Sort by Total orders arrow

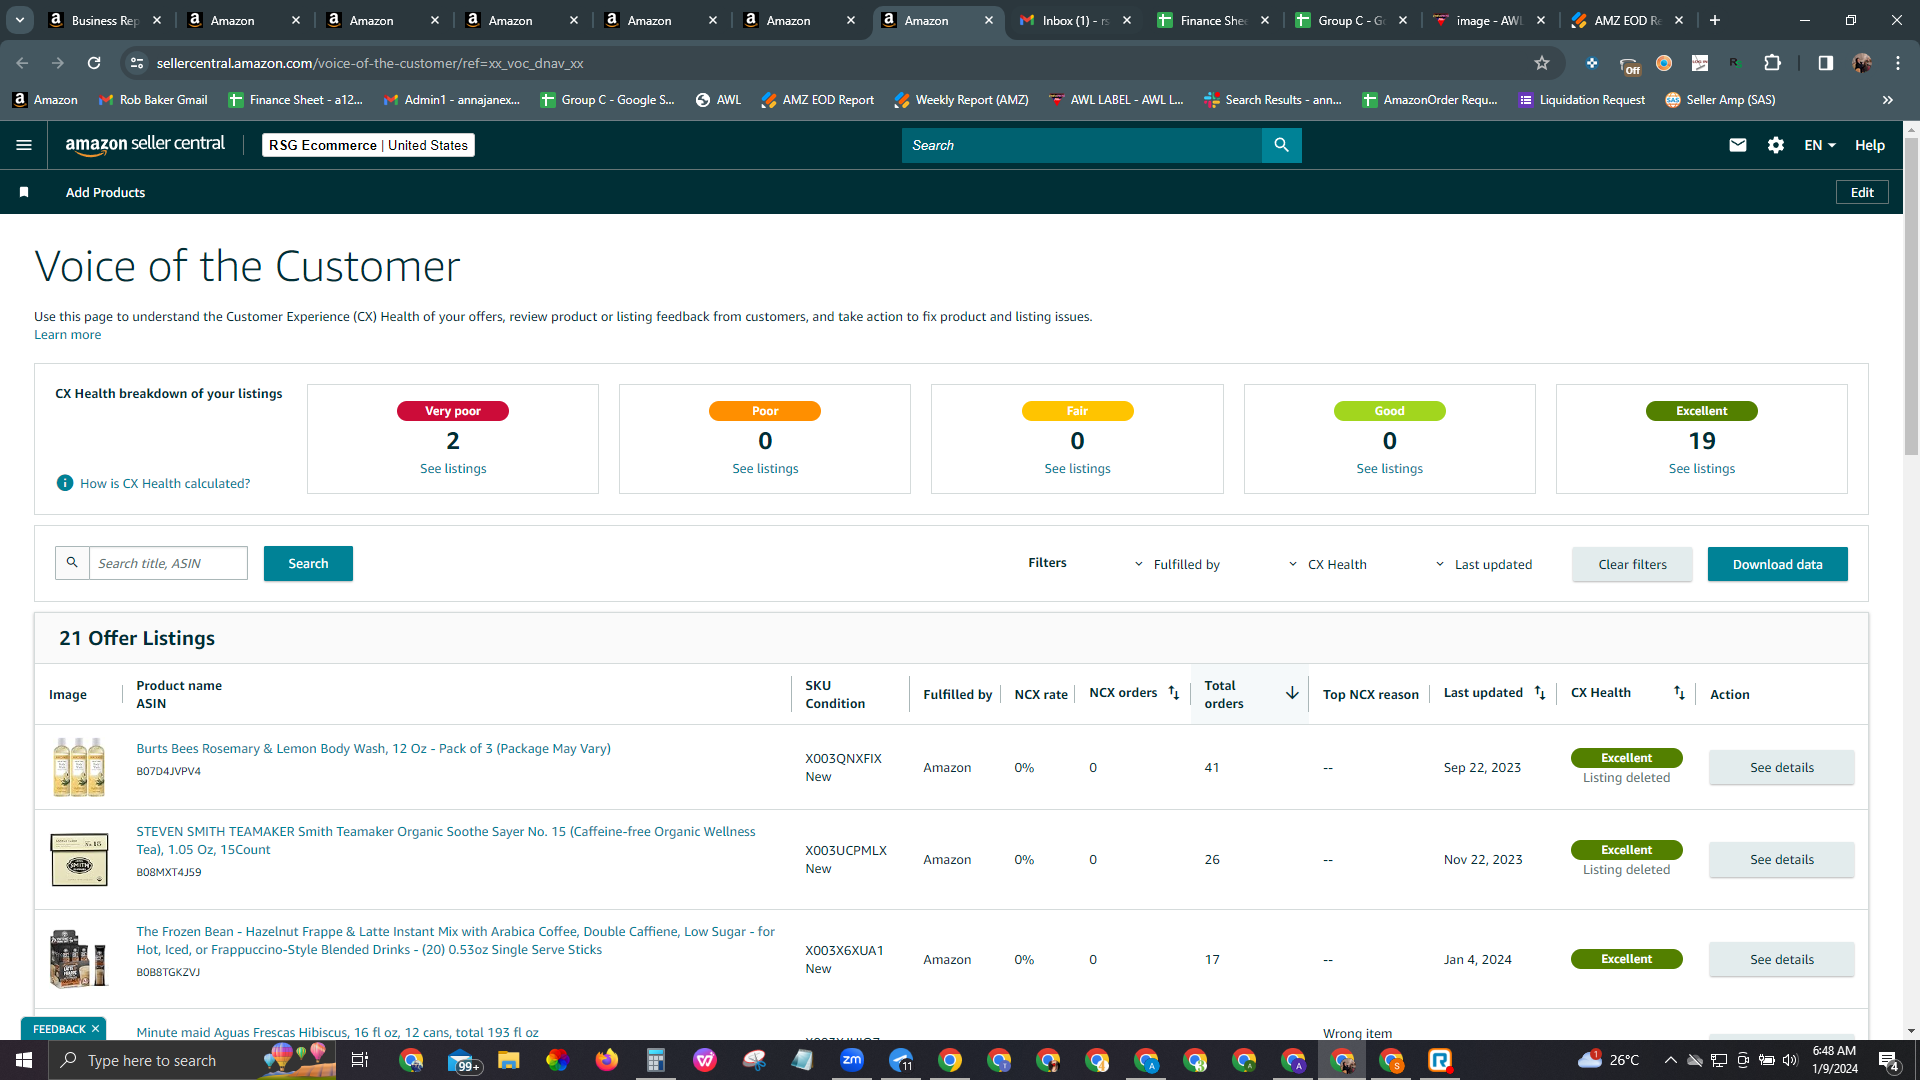(x=1292, y=693)
